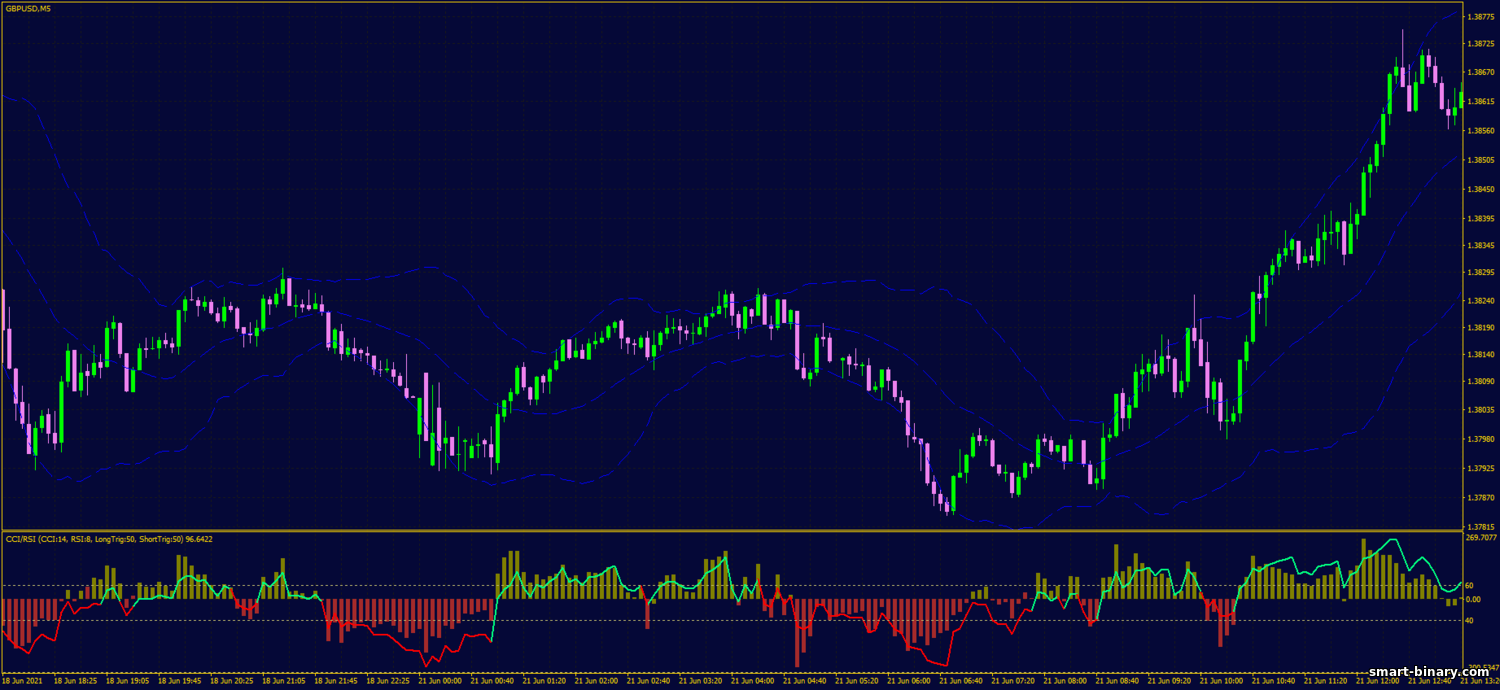Click the 18 Jun 21:45 time label
Screen dimensions: 1500x690
click(337, 681)
